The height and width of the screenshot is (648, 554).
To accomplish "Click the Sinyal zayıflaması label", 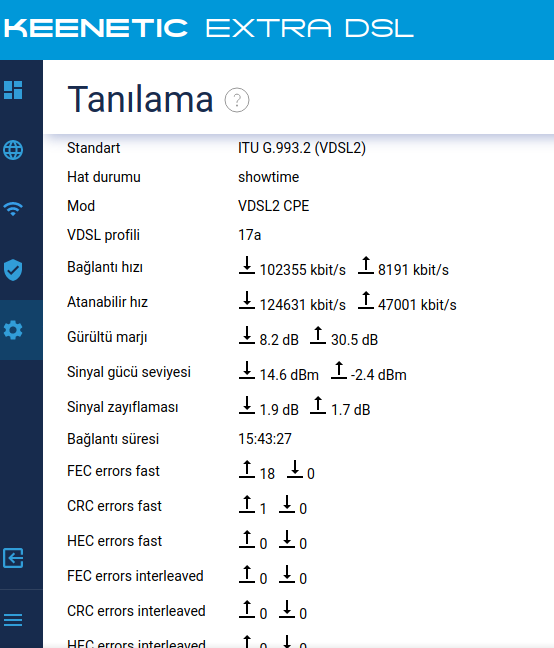I will (123, 407).
